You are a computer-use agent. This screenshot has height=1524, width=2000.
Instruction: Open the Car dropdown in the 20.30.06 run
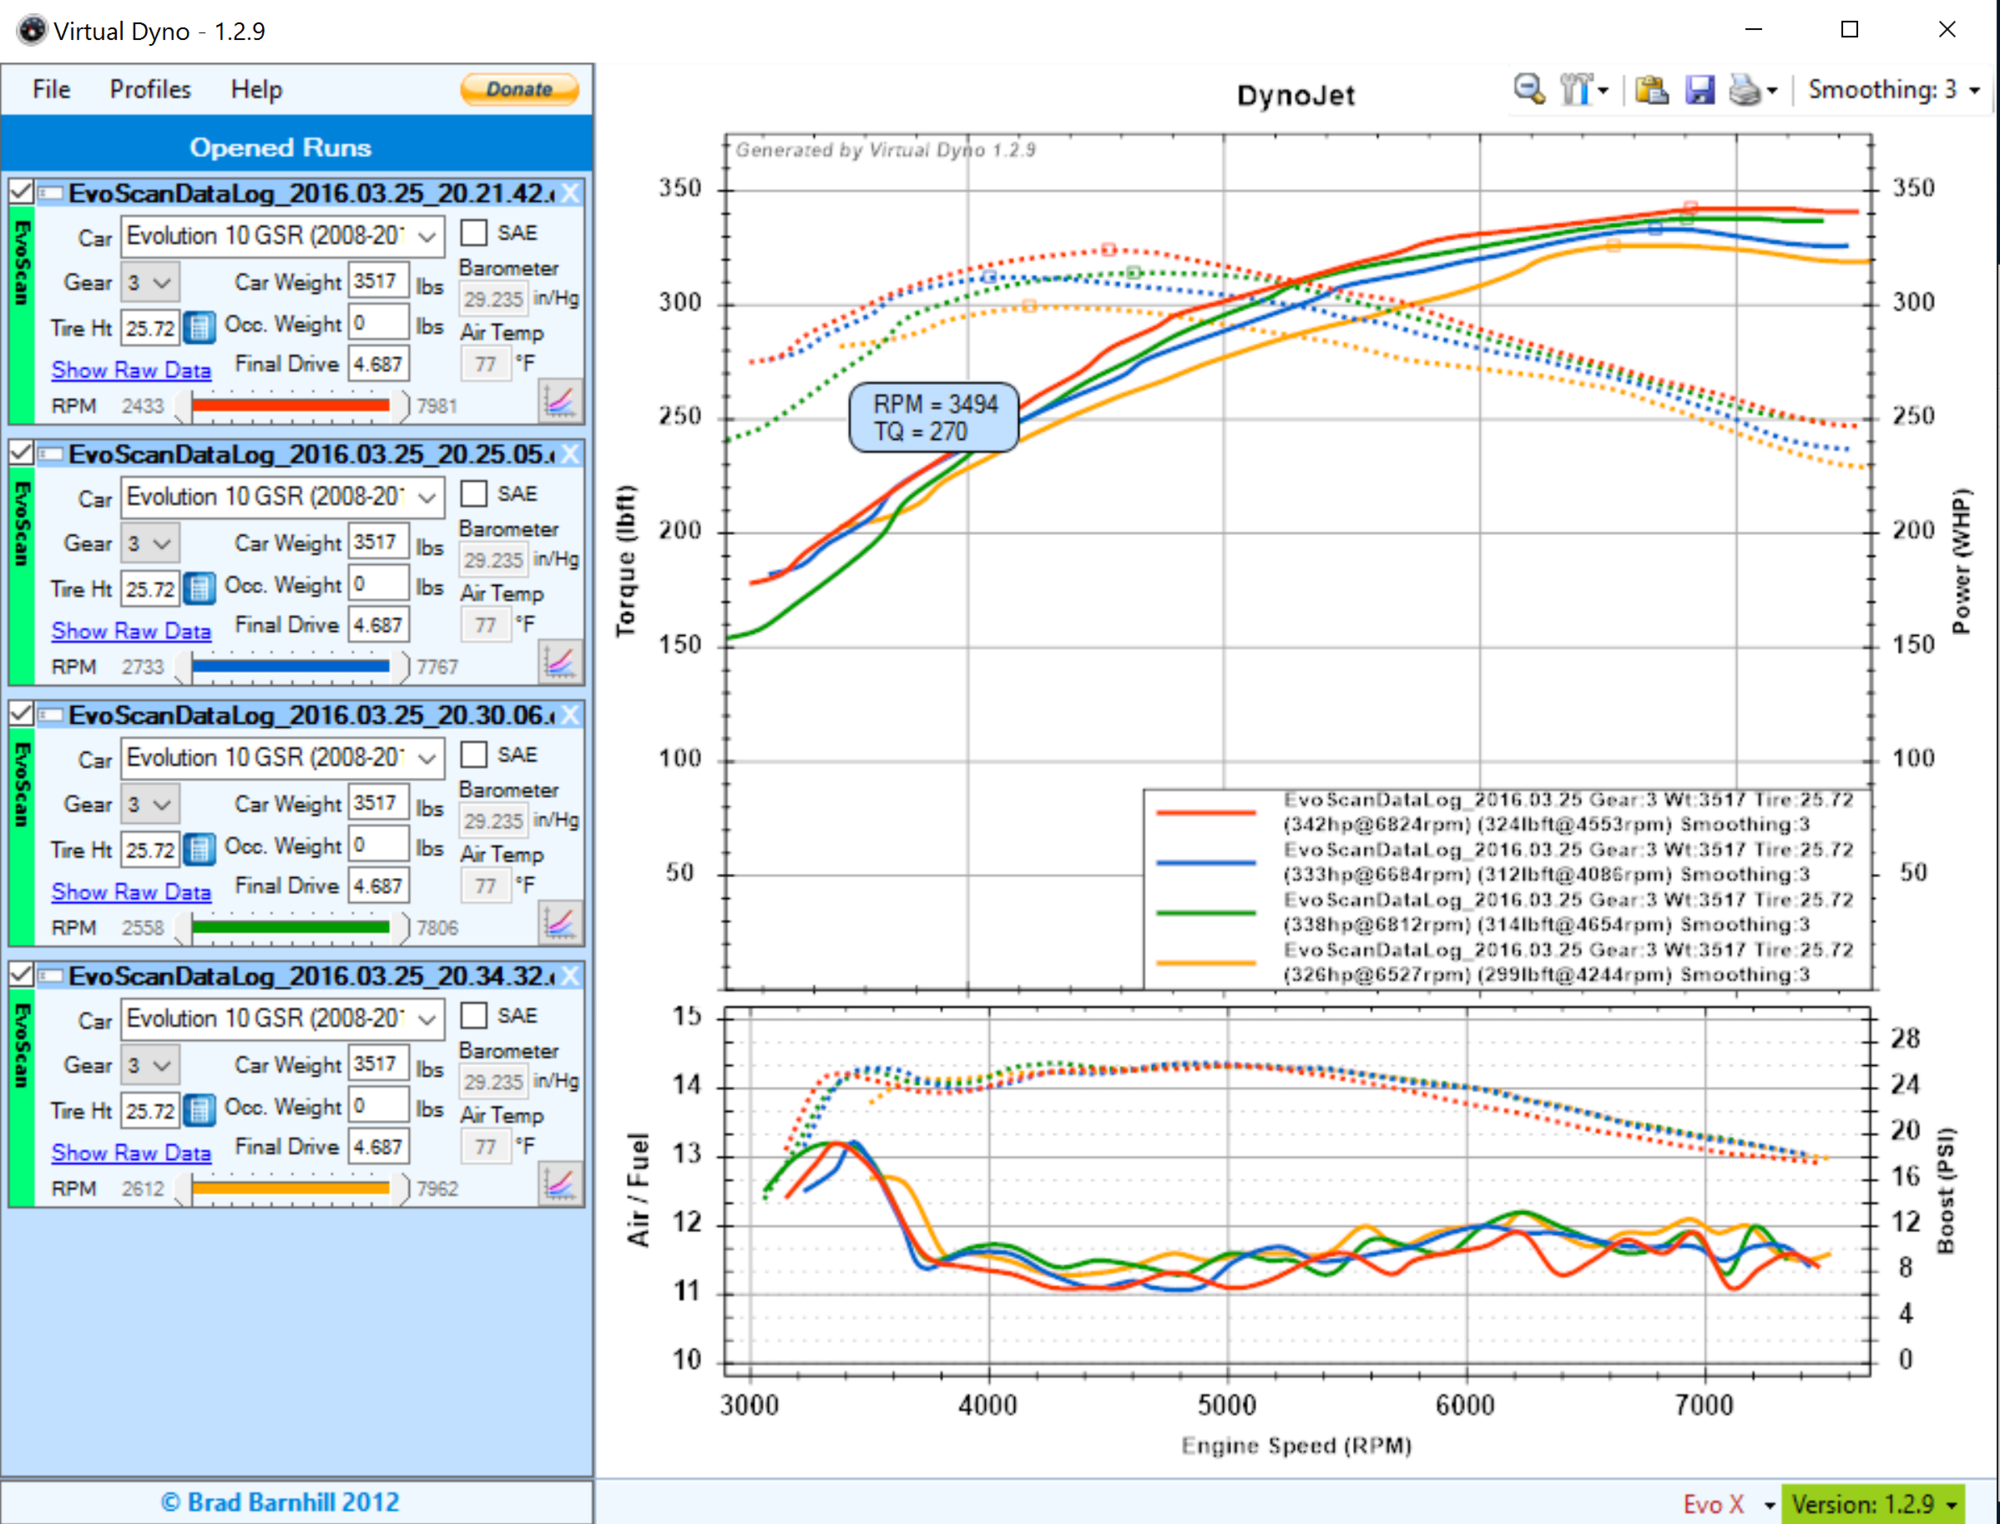[282, 758]
